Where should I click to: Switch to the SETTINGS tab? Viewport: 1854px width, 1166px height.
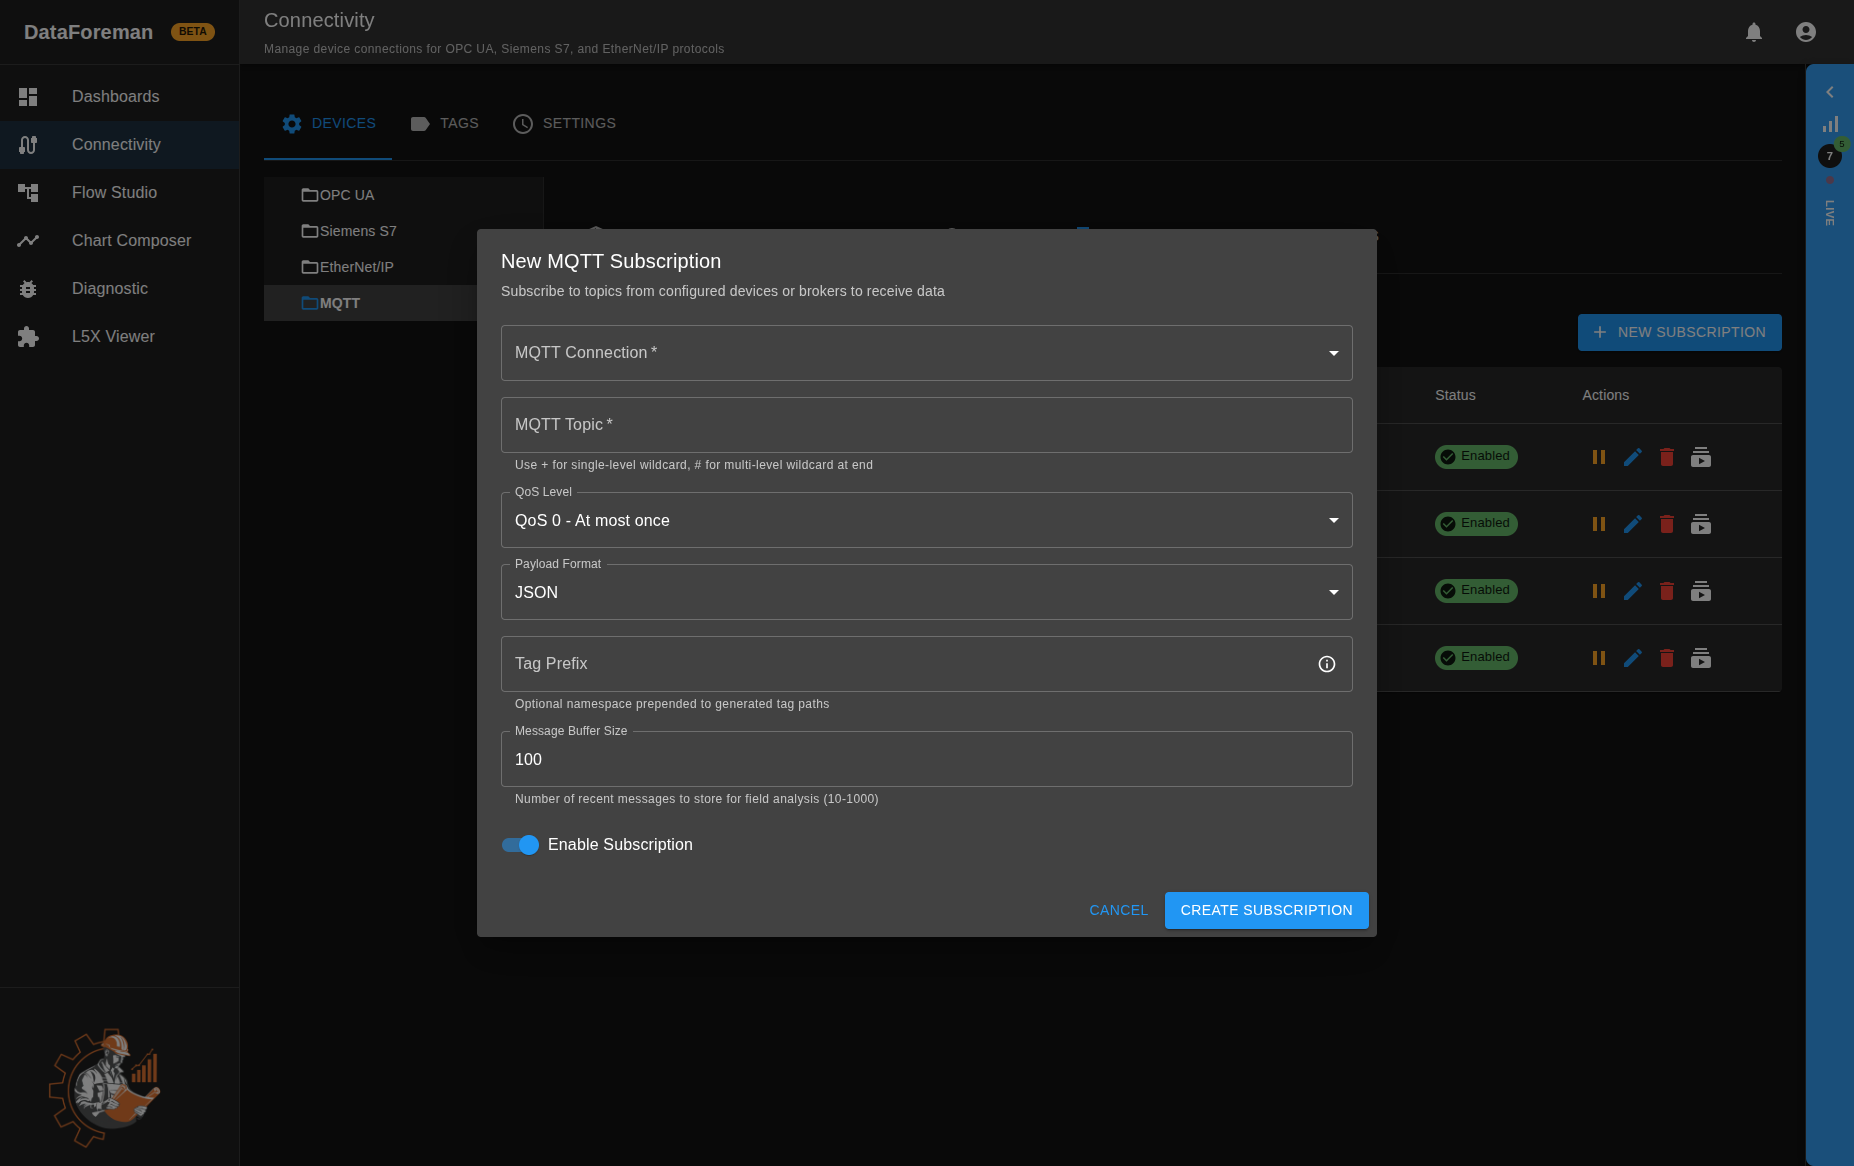tap(564, 123)
